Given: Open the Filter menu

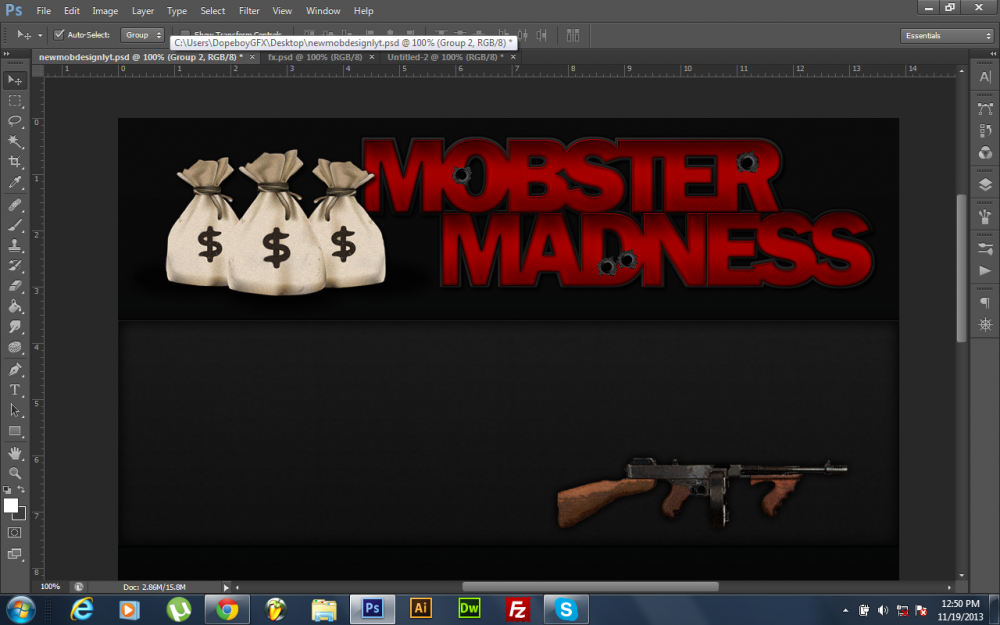Looking at the screenshot, I should [x=249, y=11].
